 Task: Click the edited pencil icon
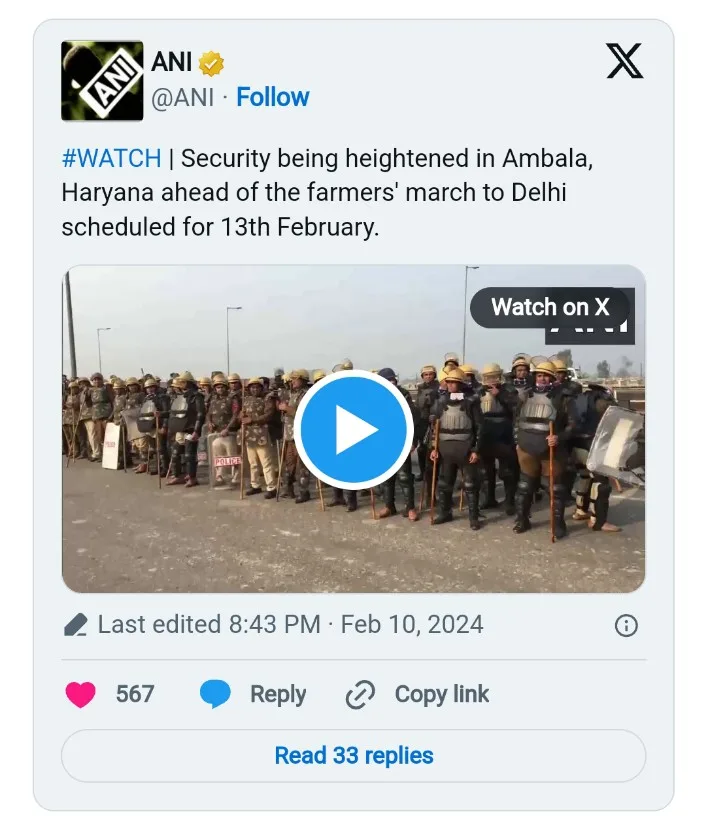point(75,626)
